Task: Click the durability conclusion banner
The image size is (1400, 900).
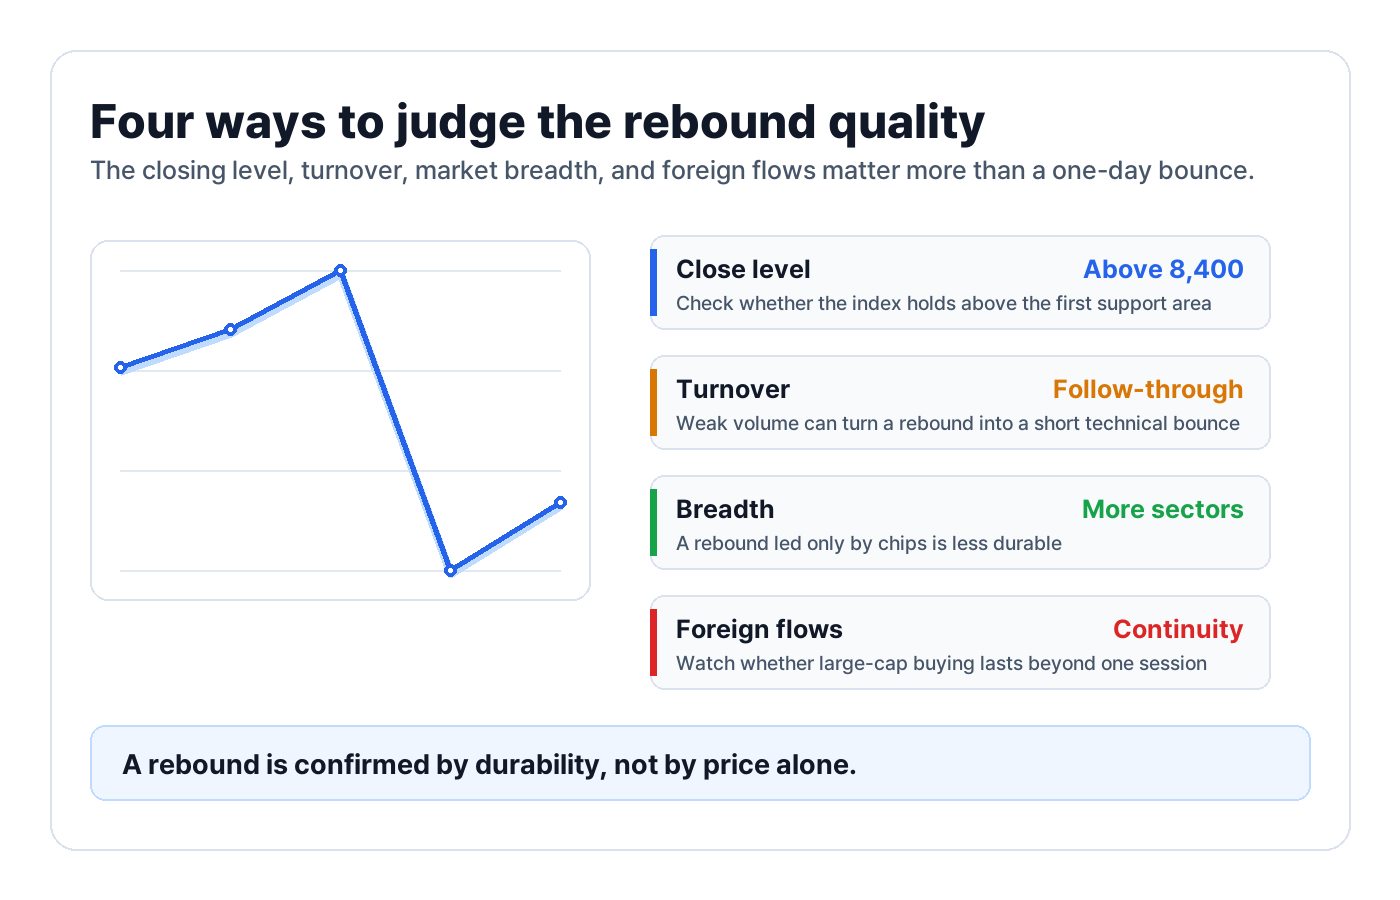Action: click(x=700, y=763)
